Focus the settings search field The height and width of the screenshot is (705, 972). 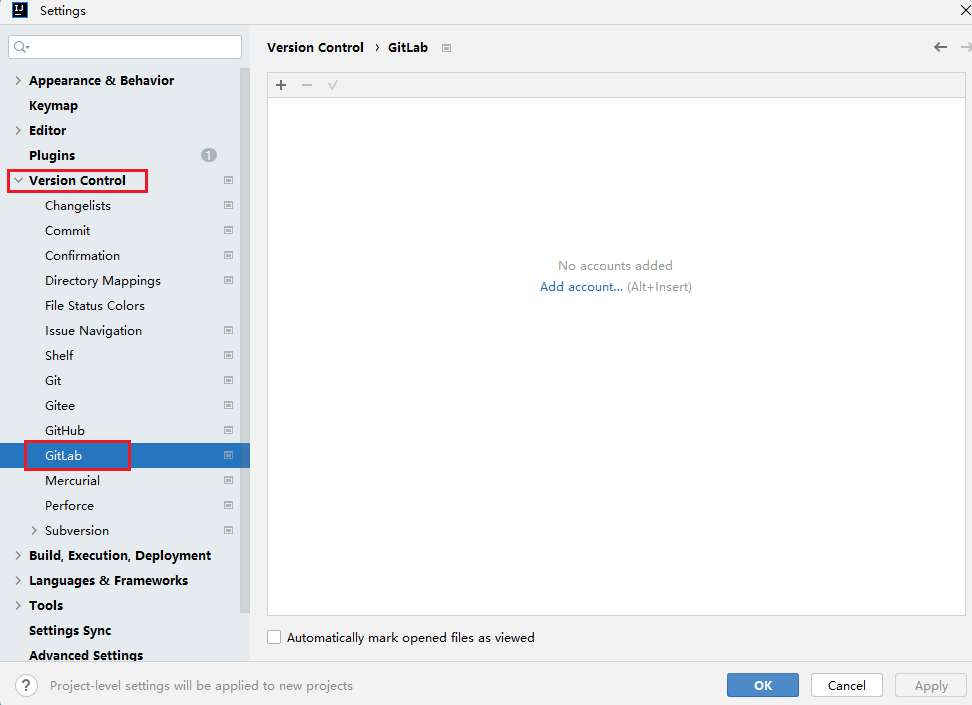[x=125, y=47]
